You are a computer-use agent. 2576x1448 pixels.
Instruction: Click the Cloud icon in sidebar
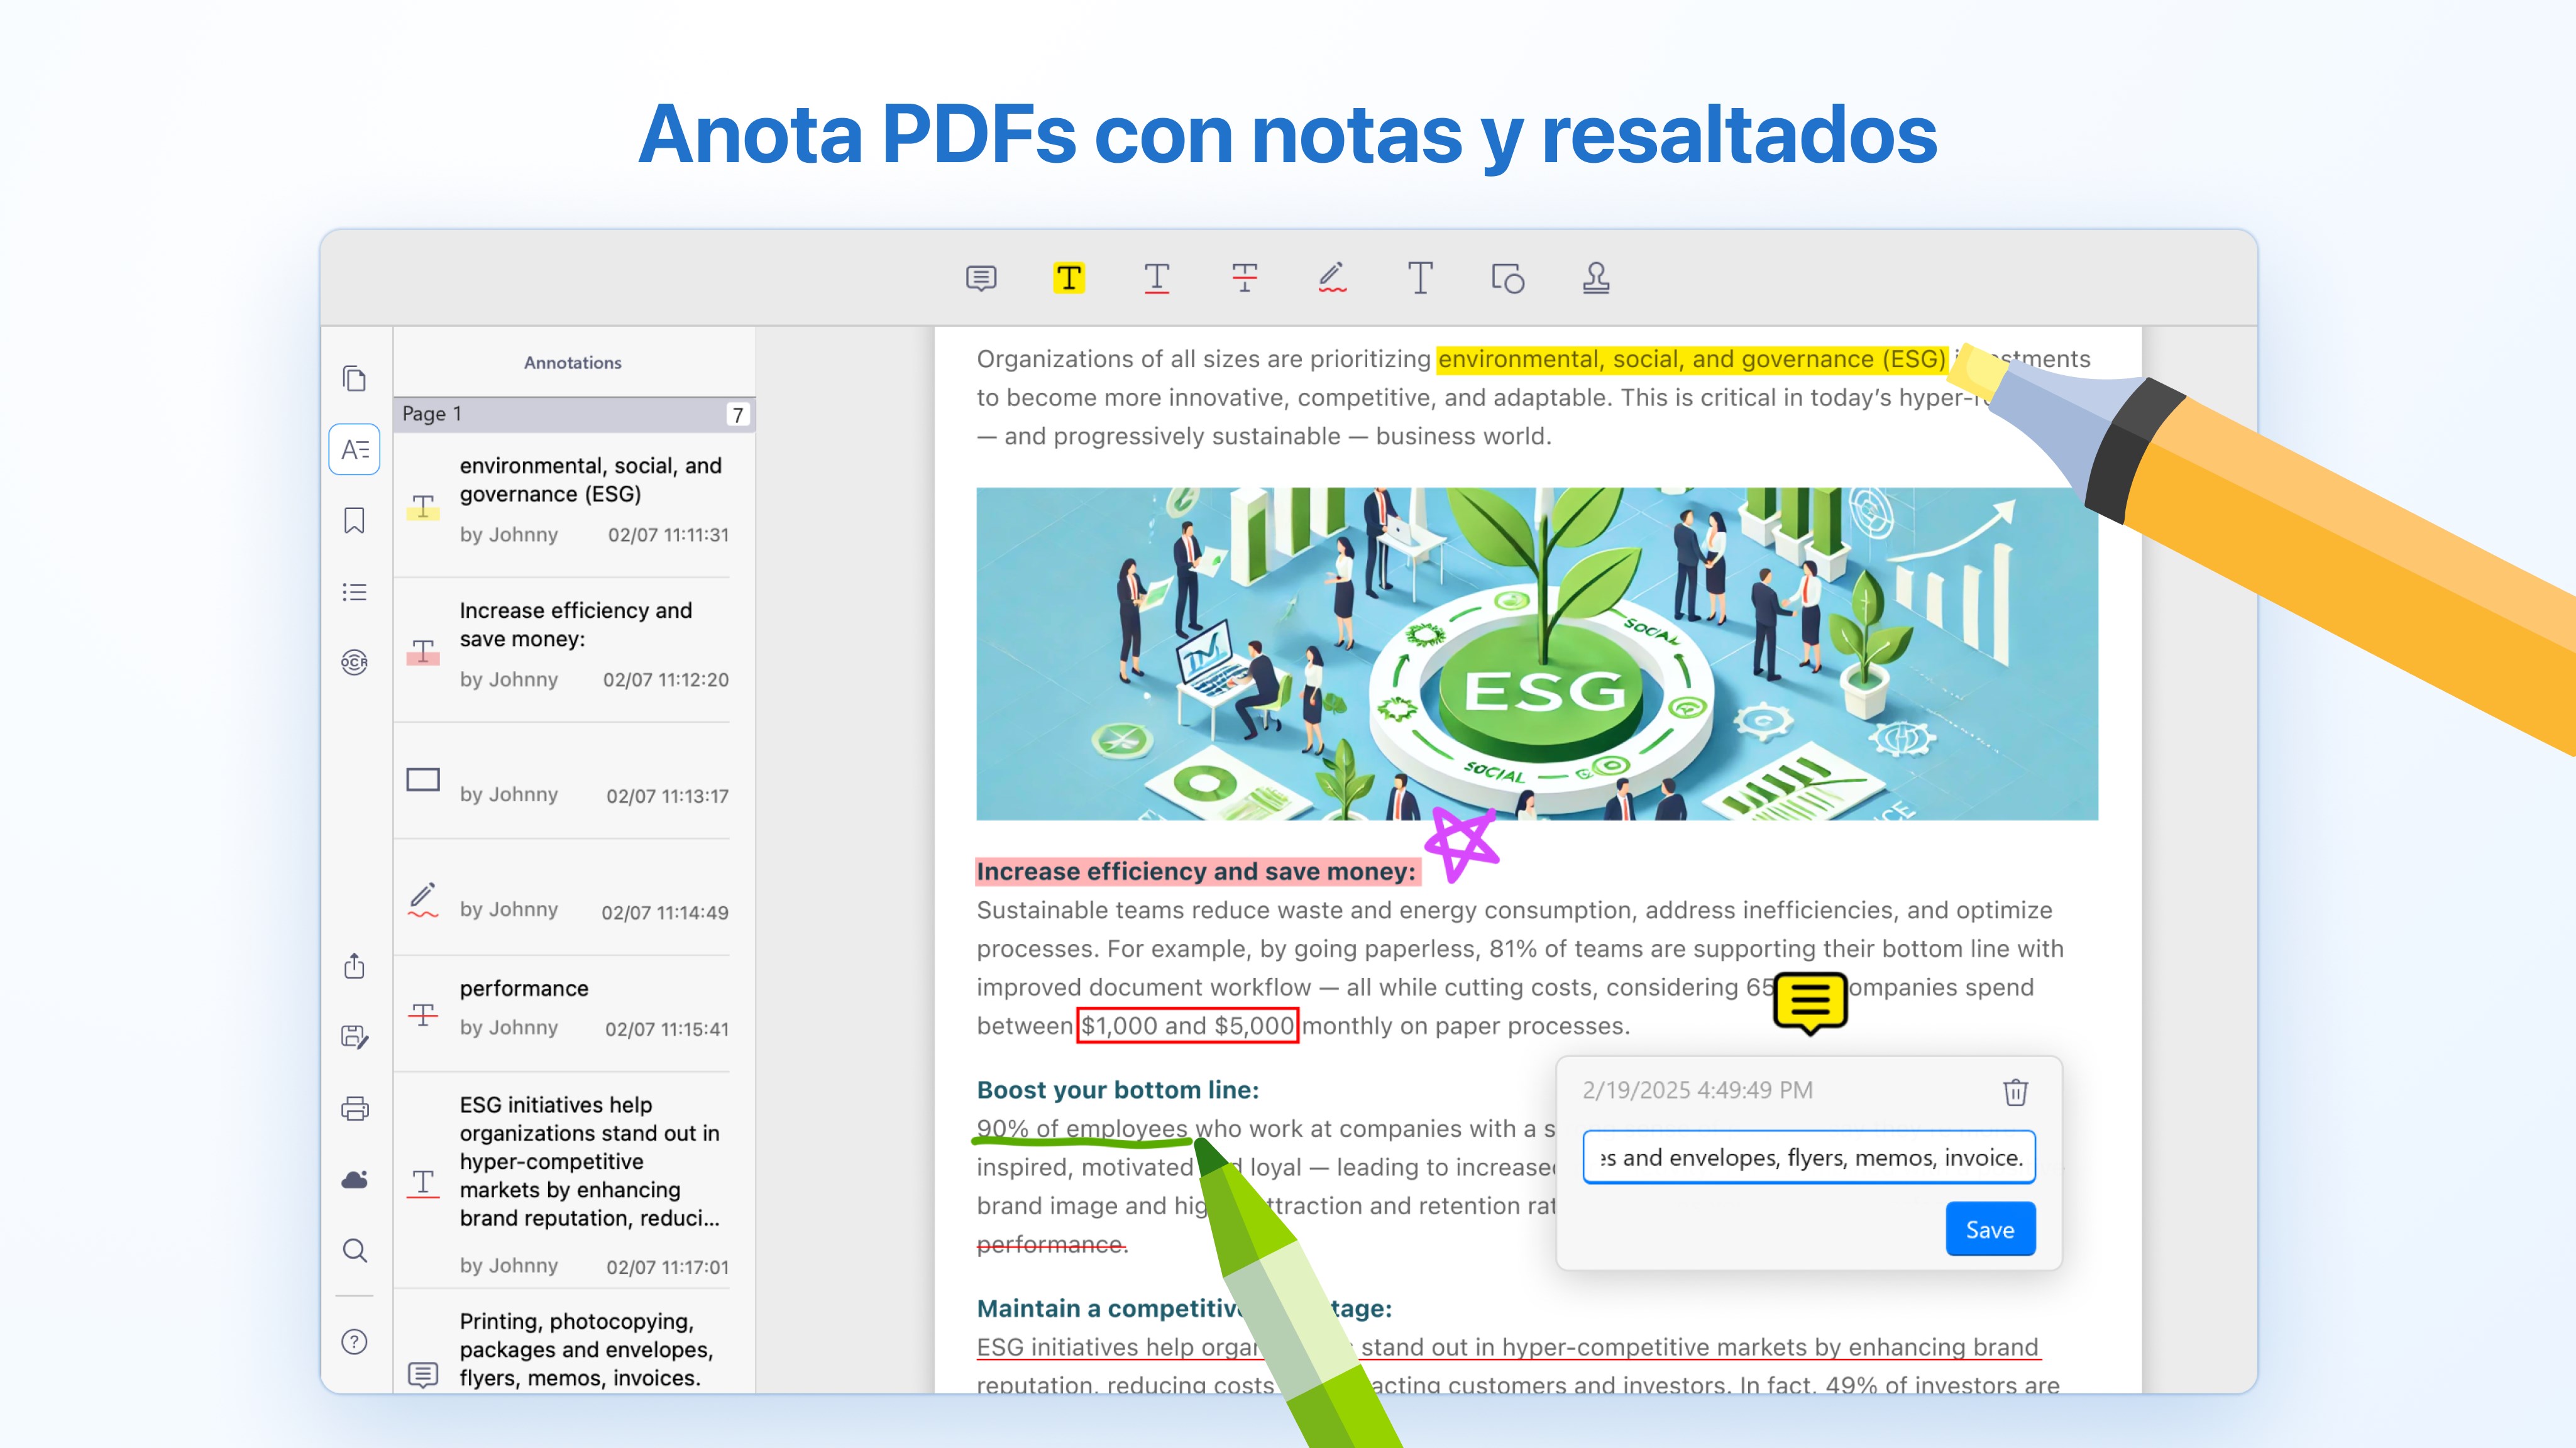pos(354,1179)
